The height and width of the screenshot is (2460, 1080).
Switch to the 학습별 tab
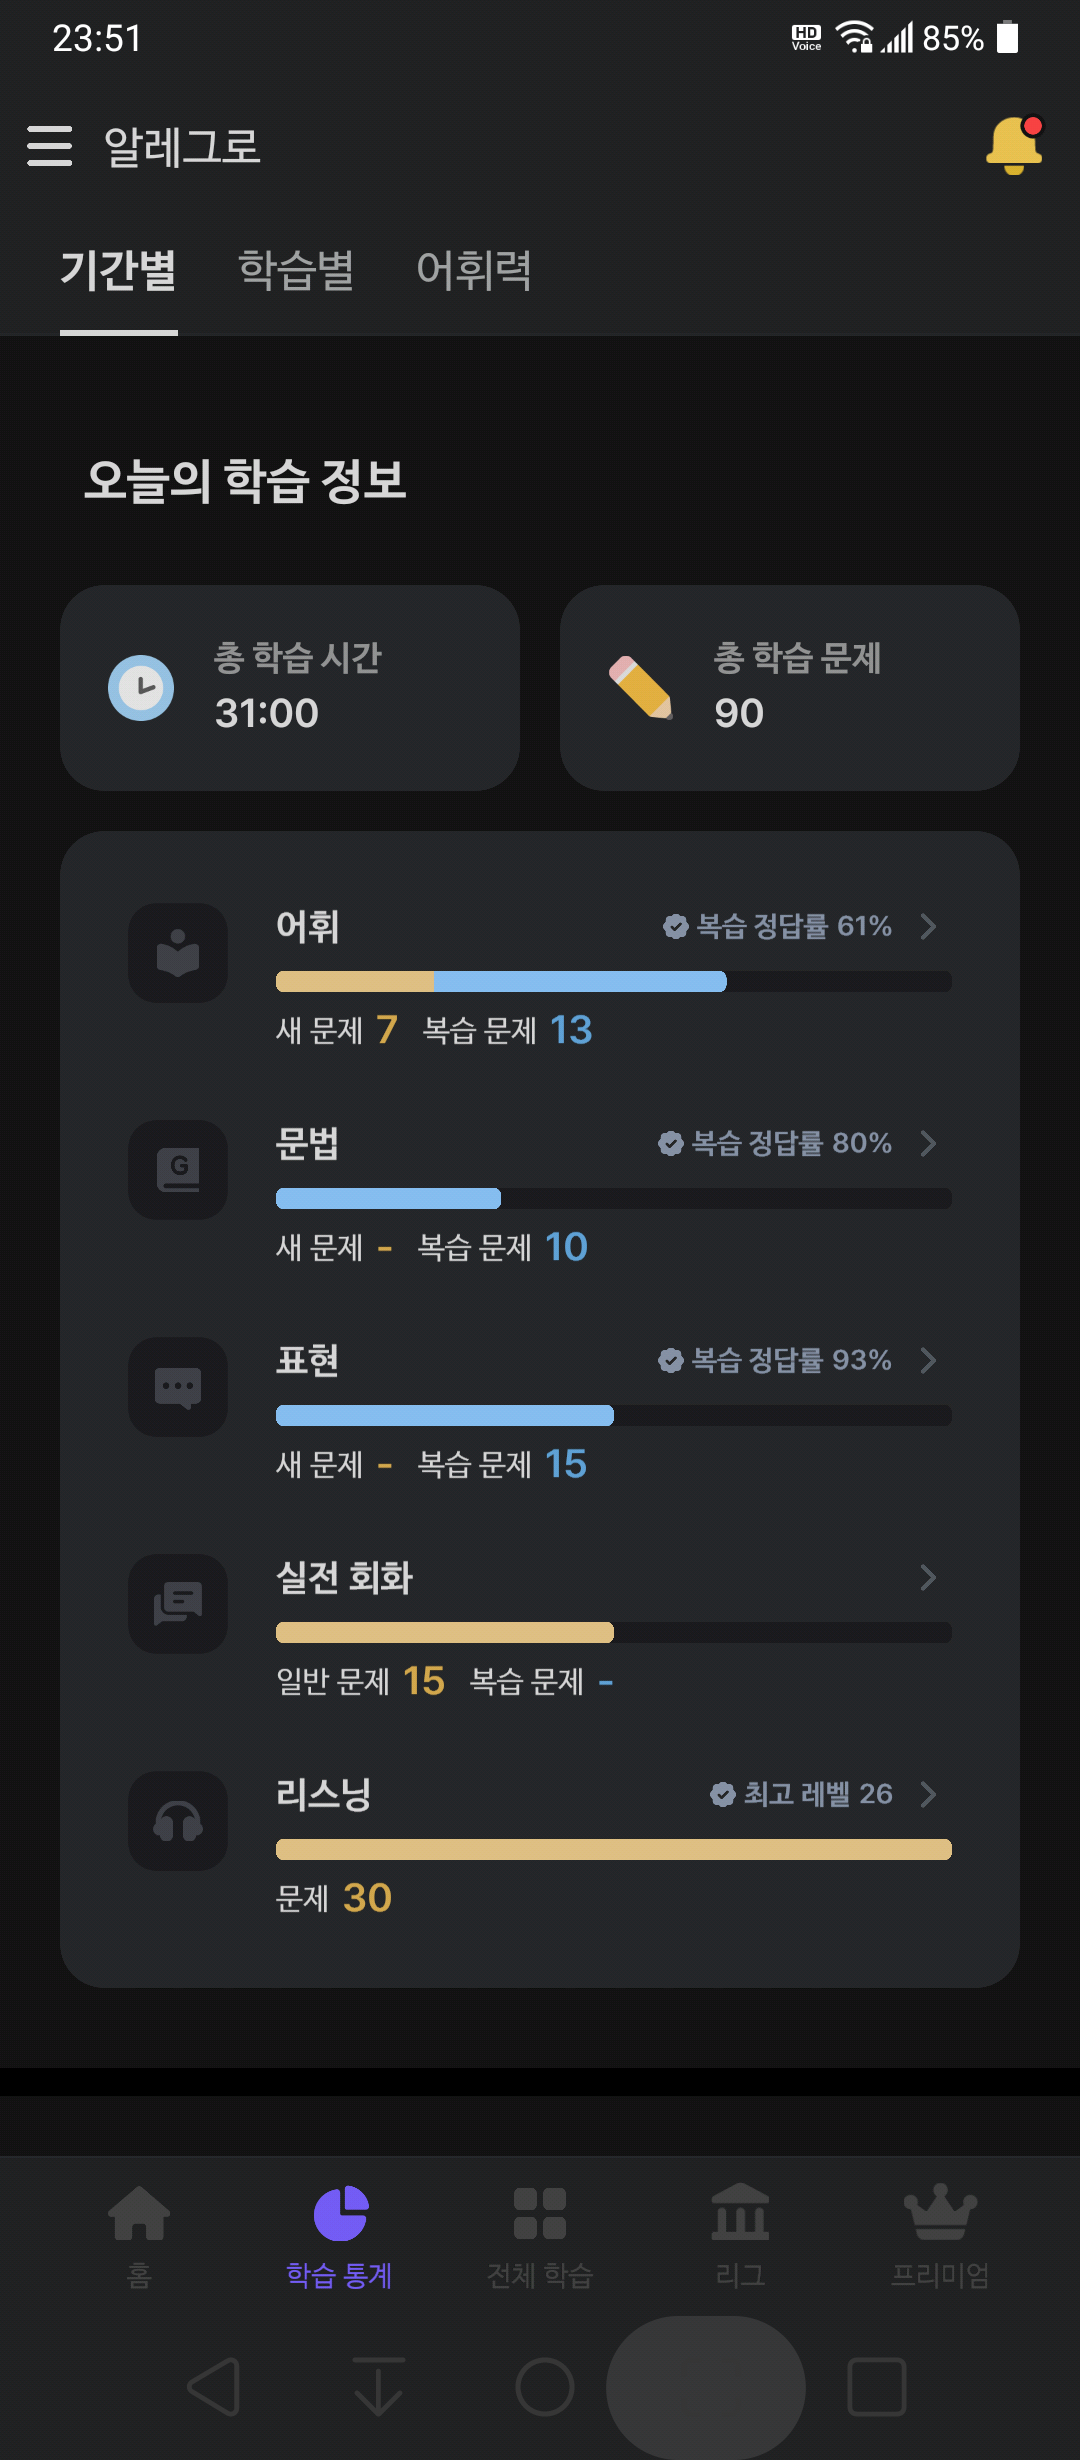point(296,270)
